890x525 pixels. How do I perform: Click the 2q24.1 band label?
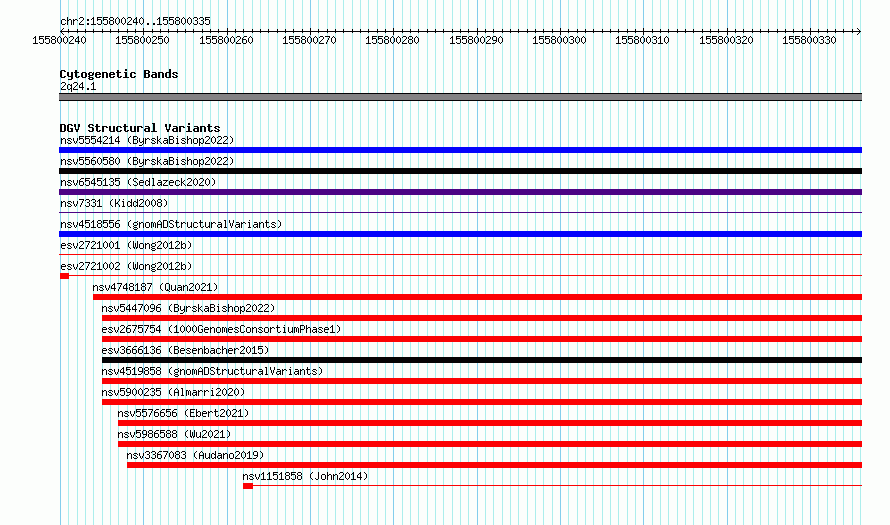coord(78,86)
